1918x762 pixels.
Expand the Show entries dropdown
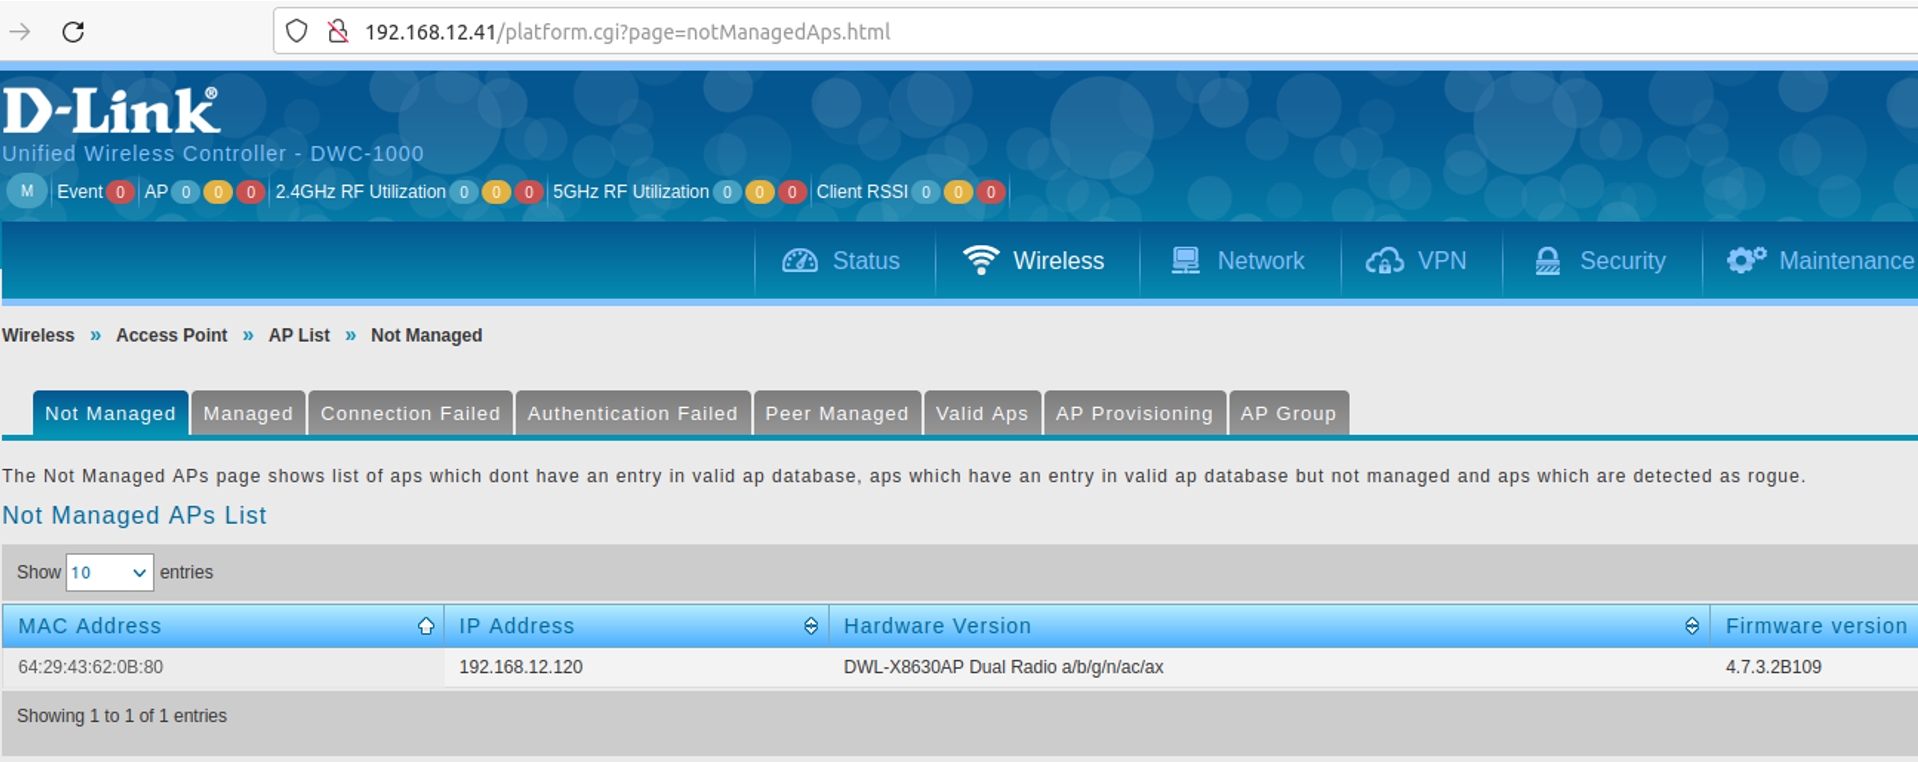[x=109, y=572]
